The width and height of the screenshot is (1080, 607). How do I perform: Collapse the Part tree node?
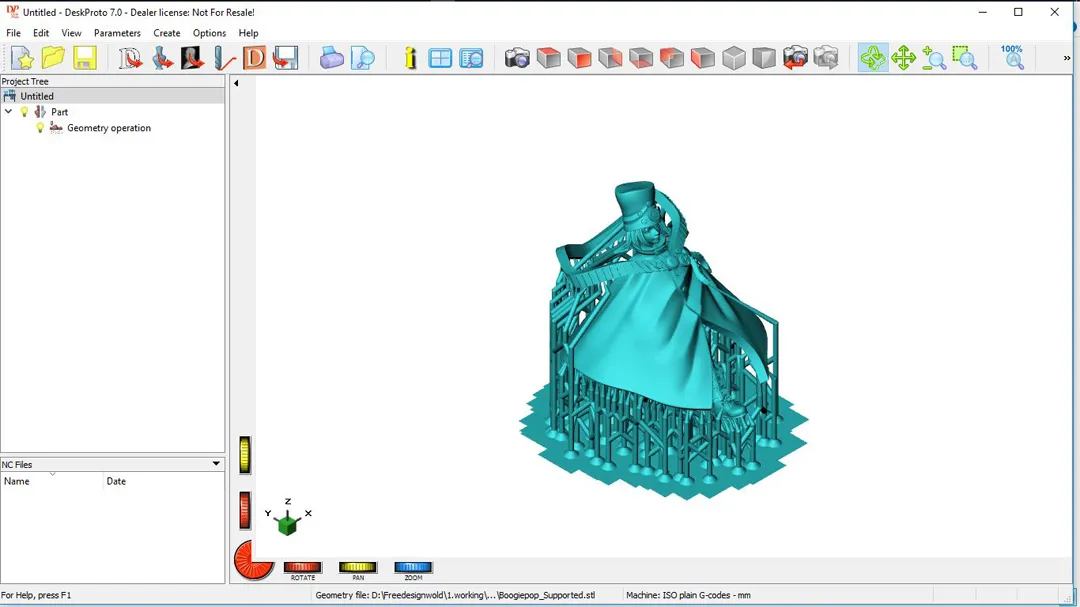point(8,112)
